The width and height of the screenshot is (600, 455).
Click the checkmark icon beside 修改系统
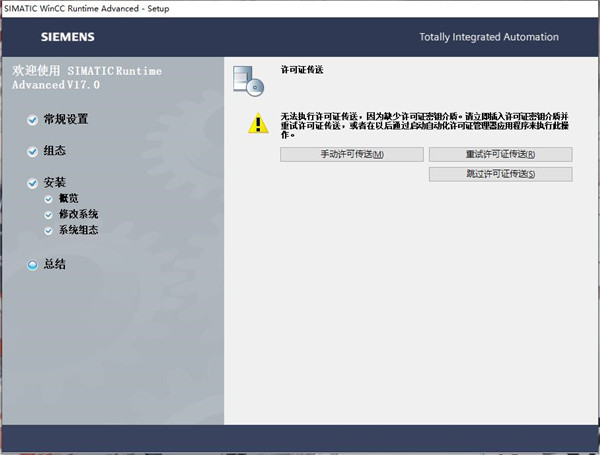(48, 215)
